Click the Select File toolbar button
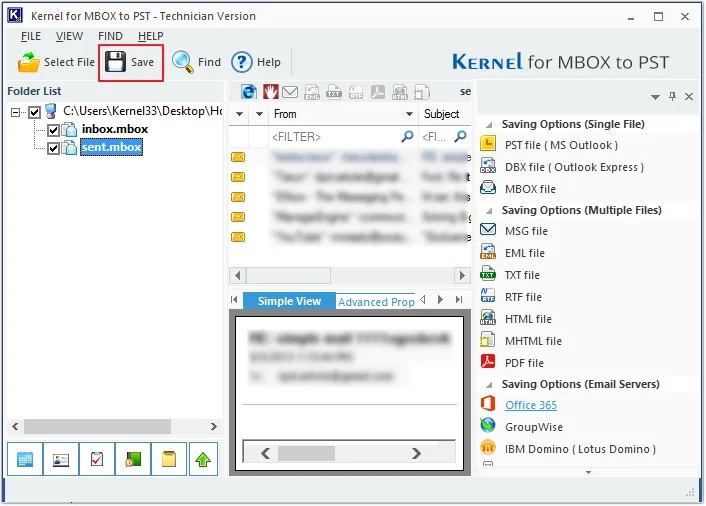 pos(56,62)
